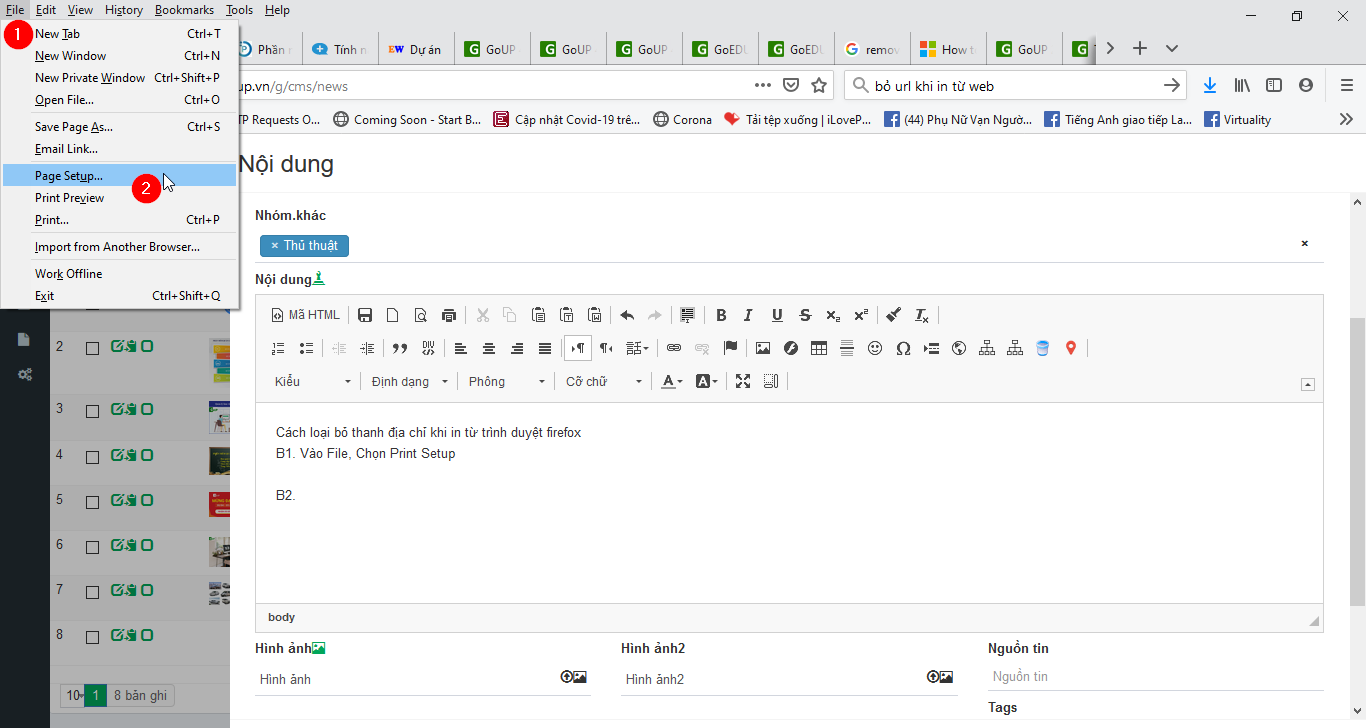Insert a smiley emoticon

pyautogui.click(x=875, y=348)
